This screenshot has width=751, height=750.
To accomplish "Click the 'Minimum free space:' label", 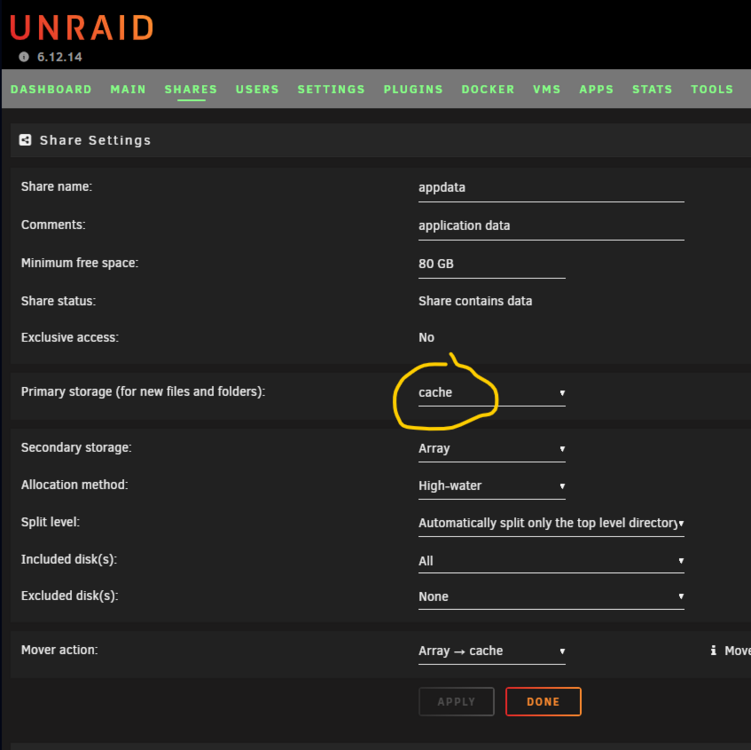I will pyautogui.click(x=80, y=263).
